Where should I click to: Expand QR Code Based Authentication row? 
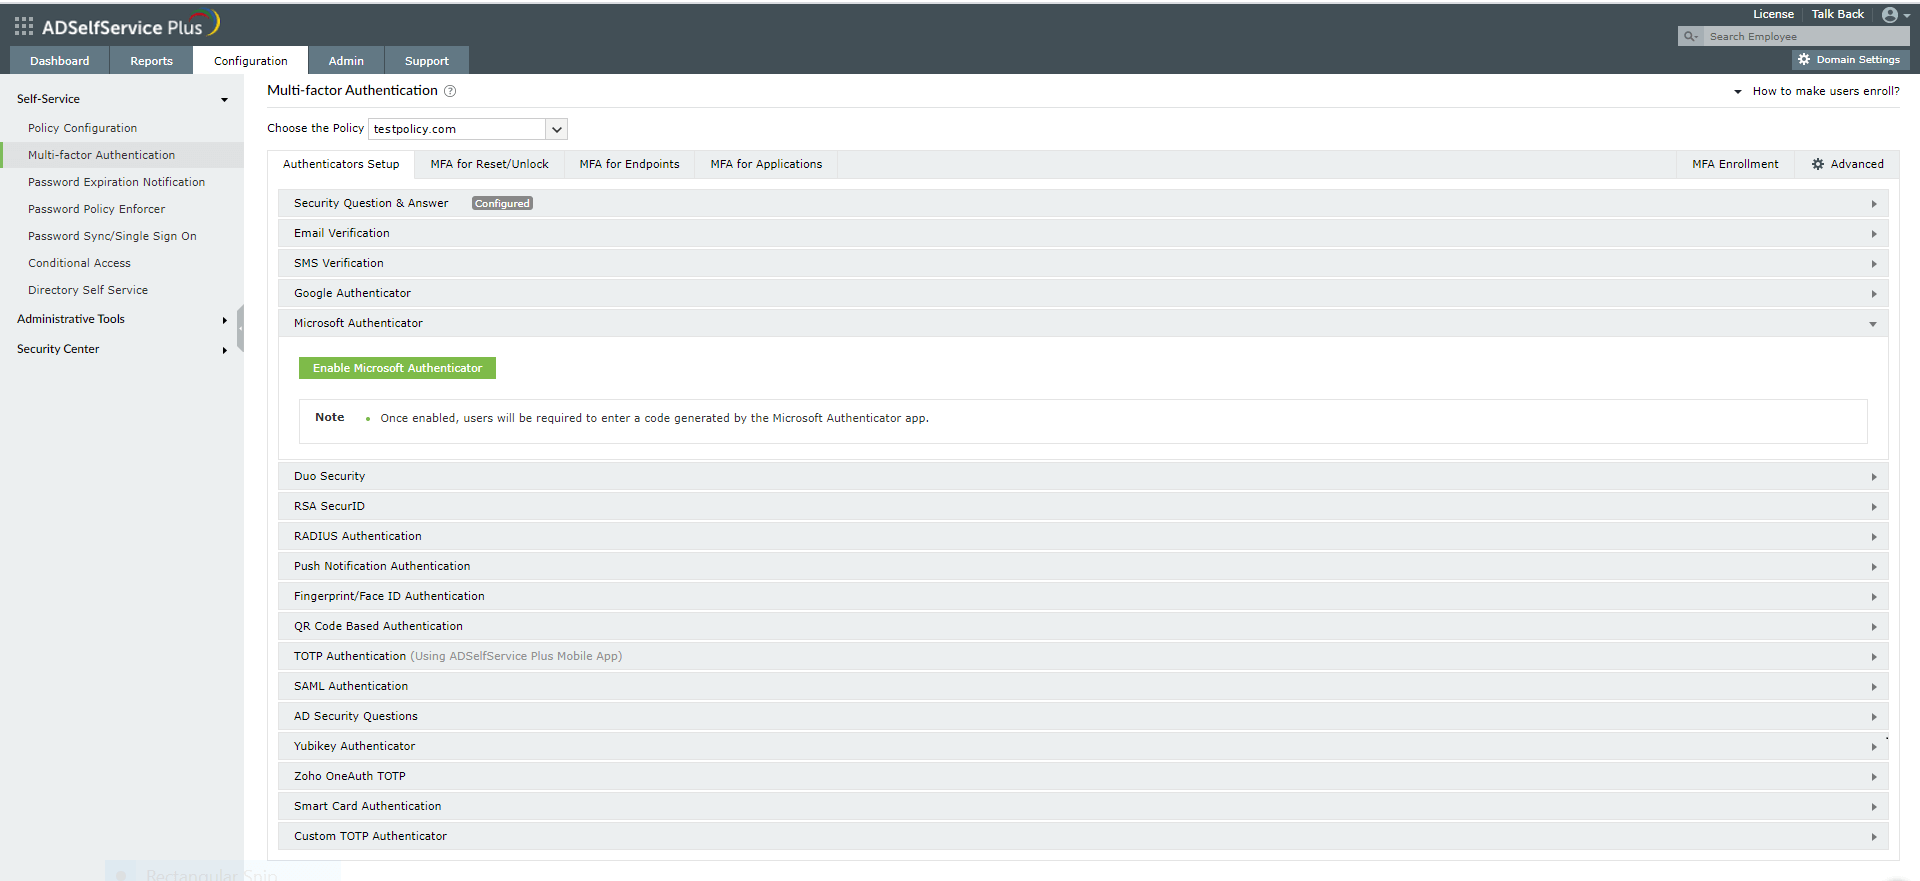coord(1083,627)
